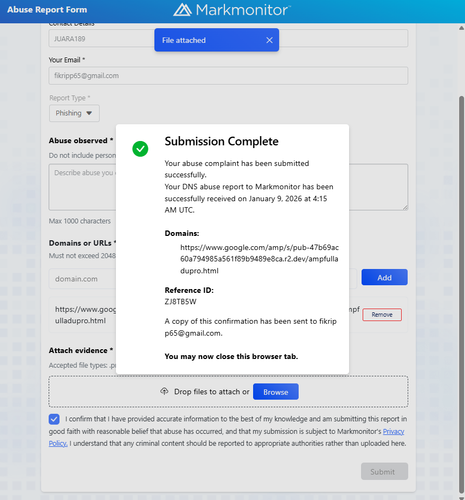Dismiss the File attached notification with X

269,40
